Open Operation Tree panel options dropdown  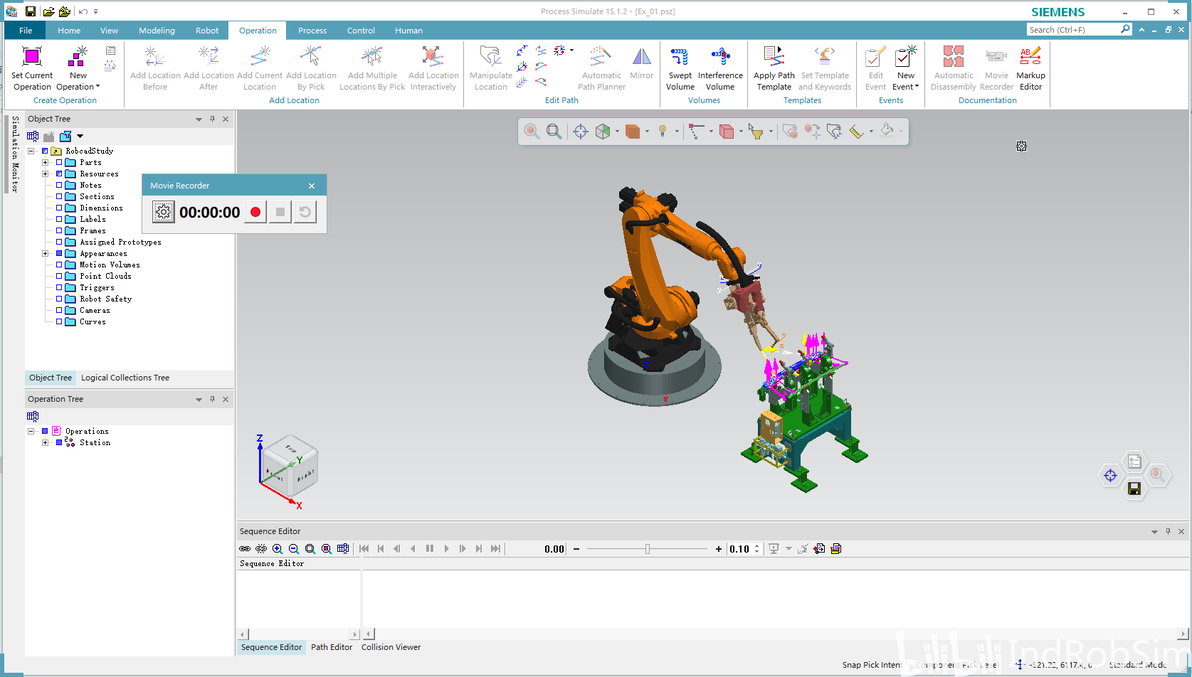(x=198, y=400)
